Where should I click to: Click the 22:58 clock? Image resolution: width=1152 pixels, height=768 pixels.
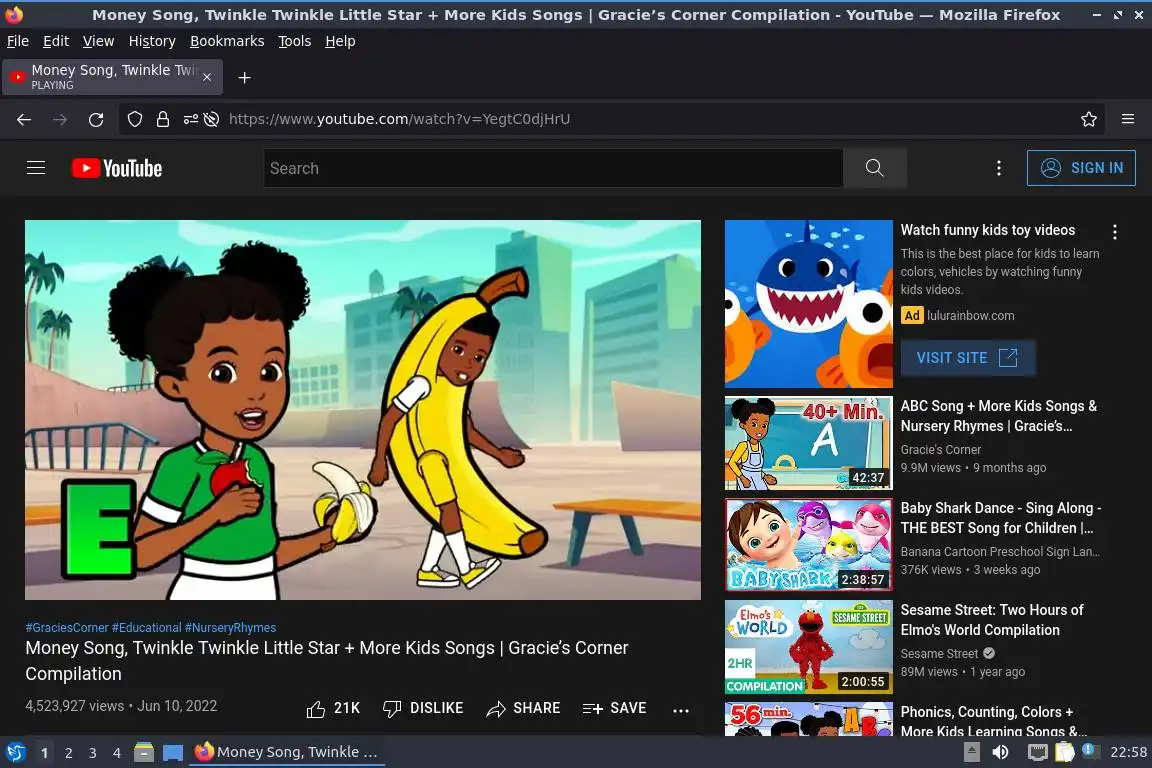[x=1128, y=752]
